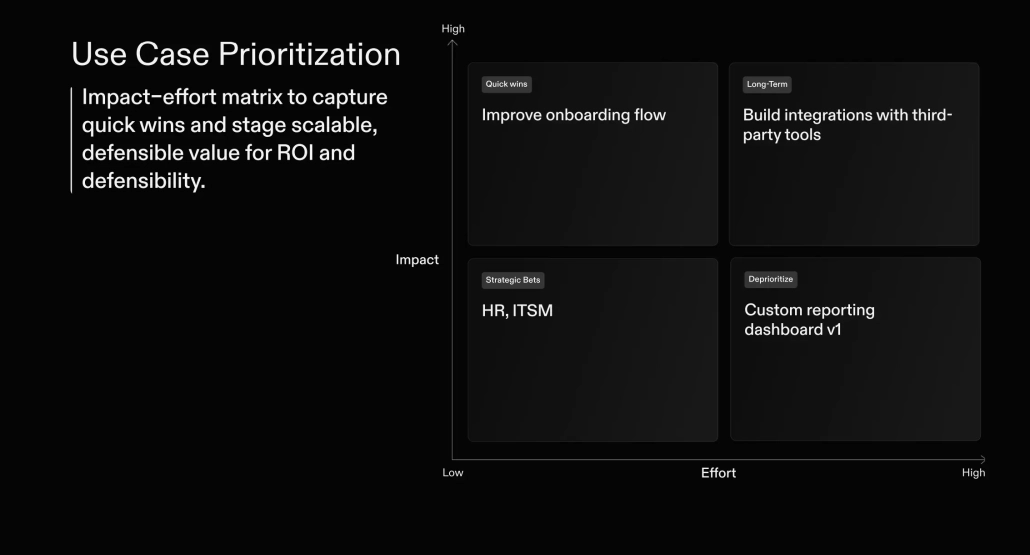Click the upward arrowhead of the Impact axis

point(453,42)
